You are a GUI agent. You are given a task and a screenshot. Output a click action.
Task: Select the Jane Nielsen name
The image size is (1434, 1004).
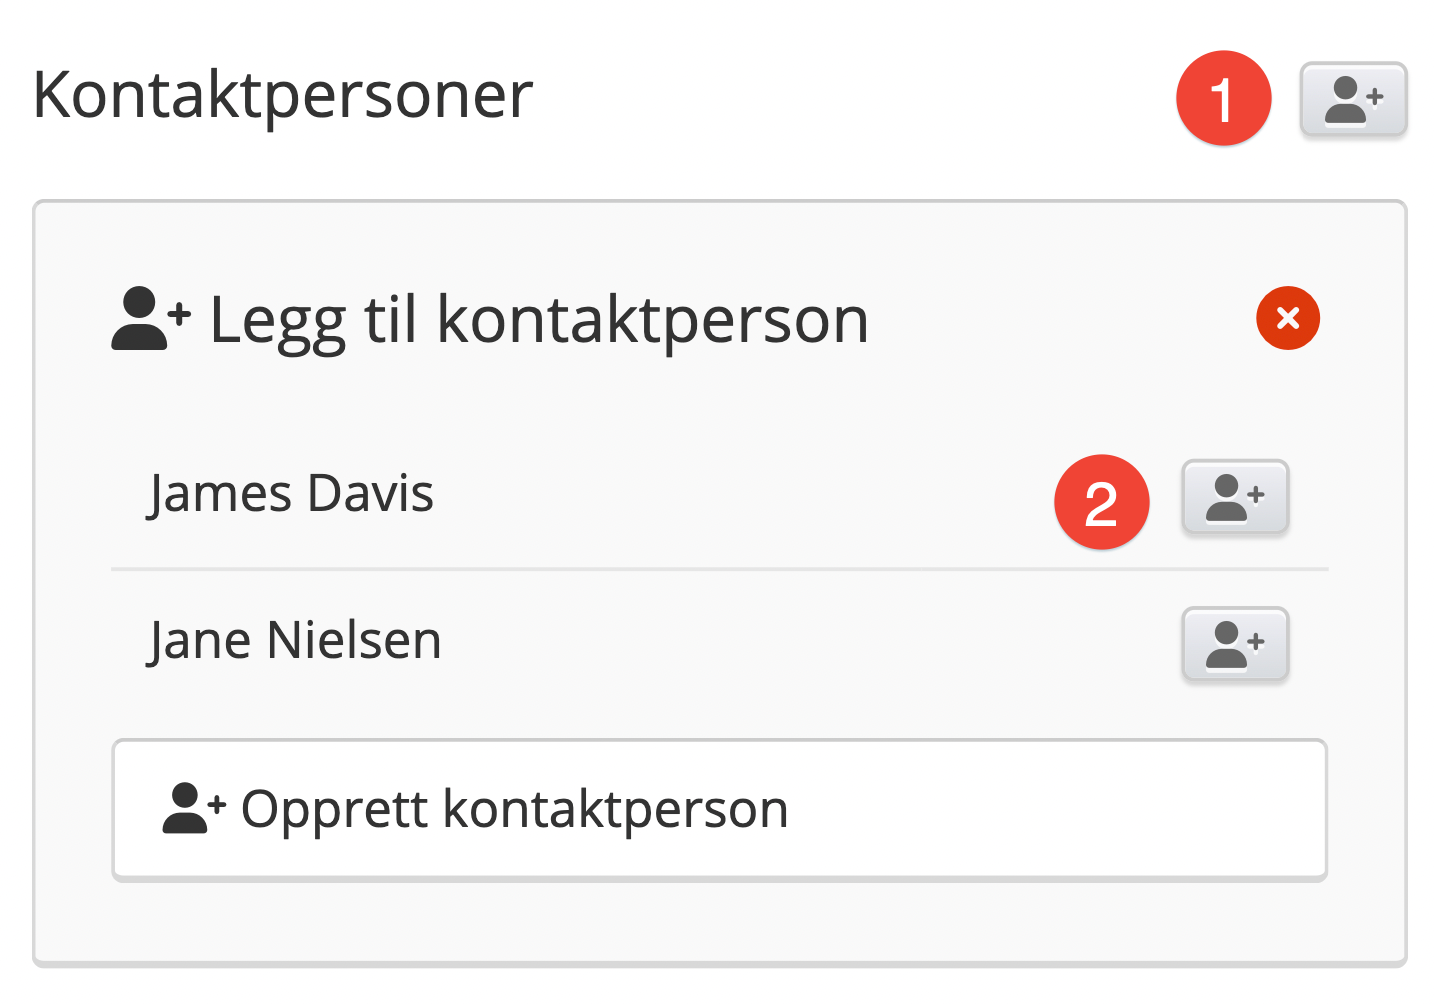[x=295, y=641]
